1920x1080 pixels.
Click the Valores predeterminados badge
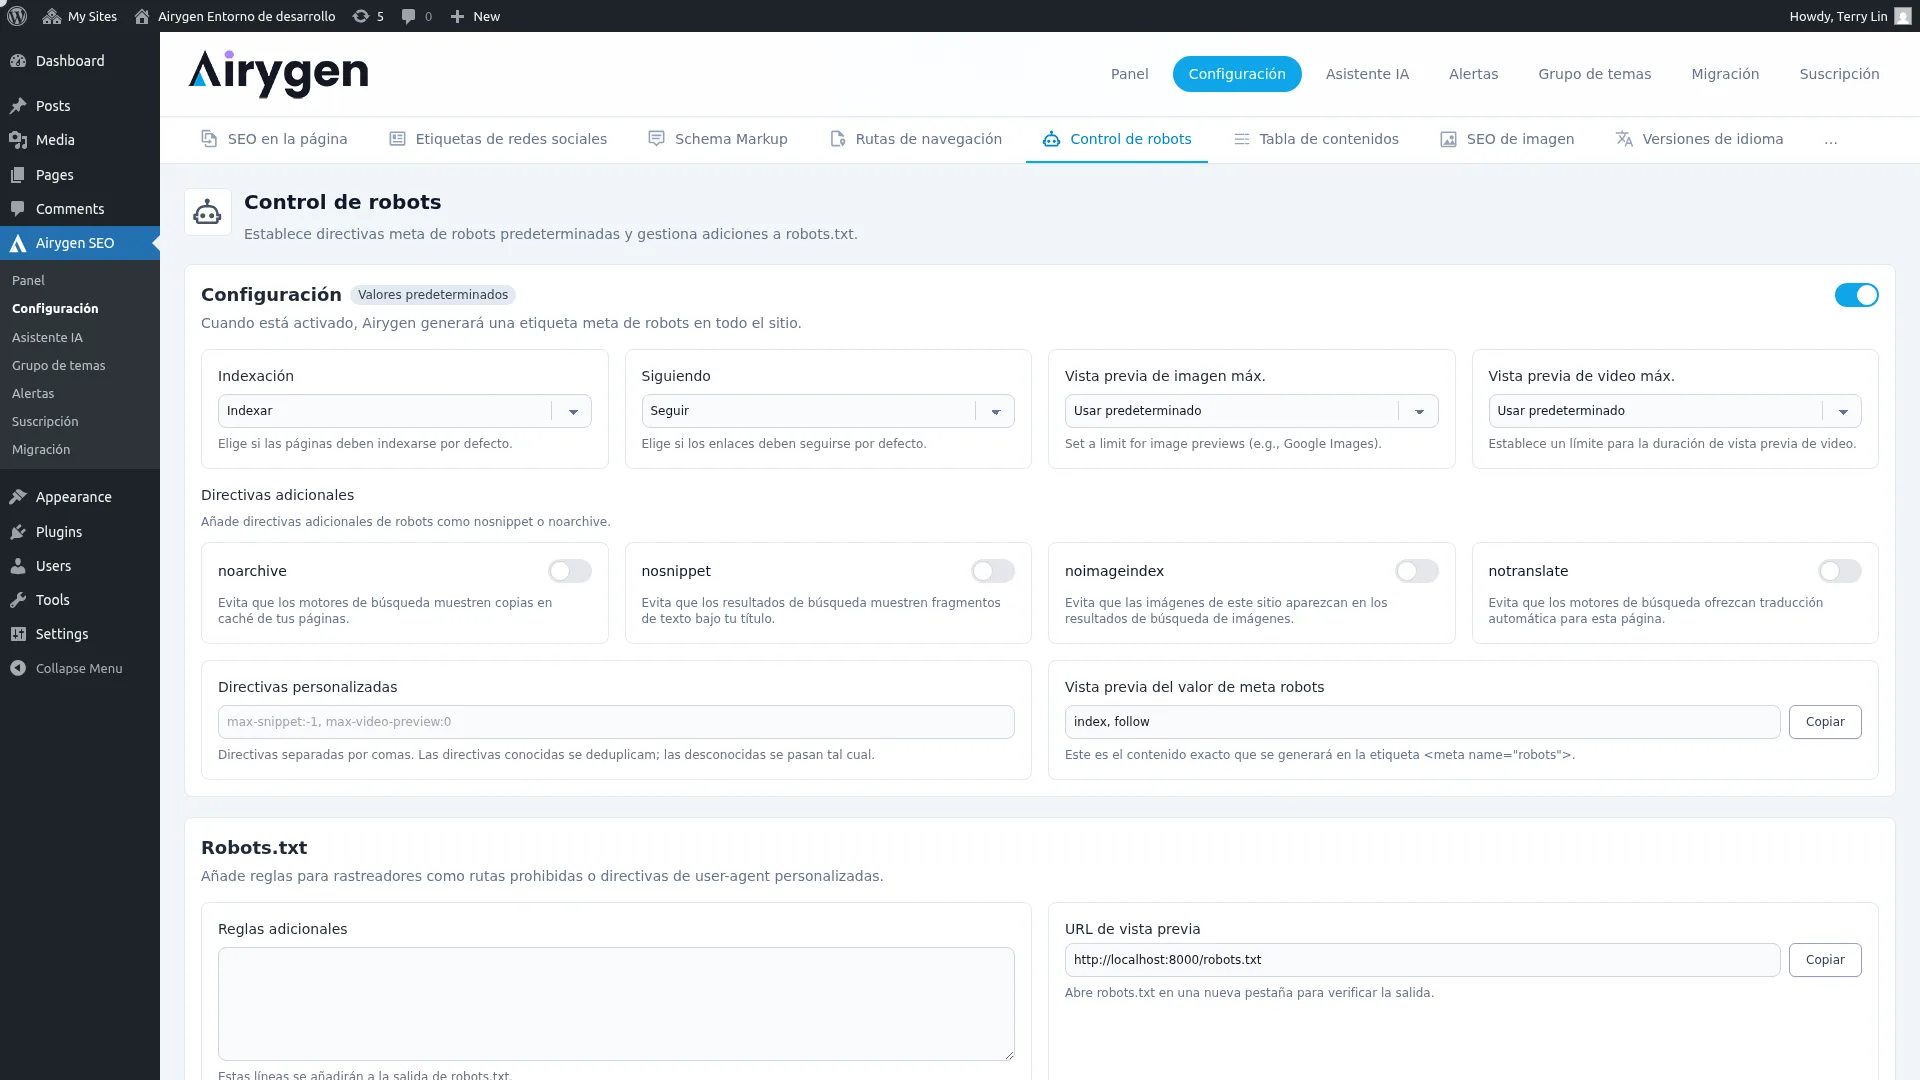coord(433,295)
